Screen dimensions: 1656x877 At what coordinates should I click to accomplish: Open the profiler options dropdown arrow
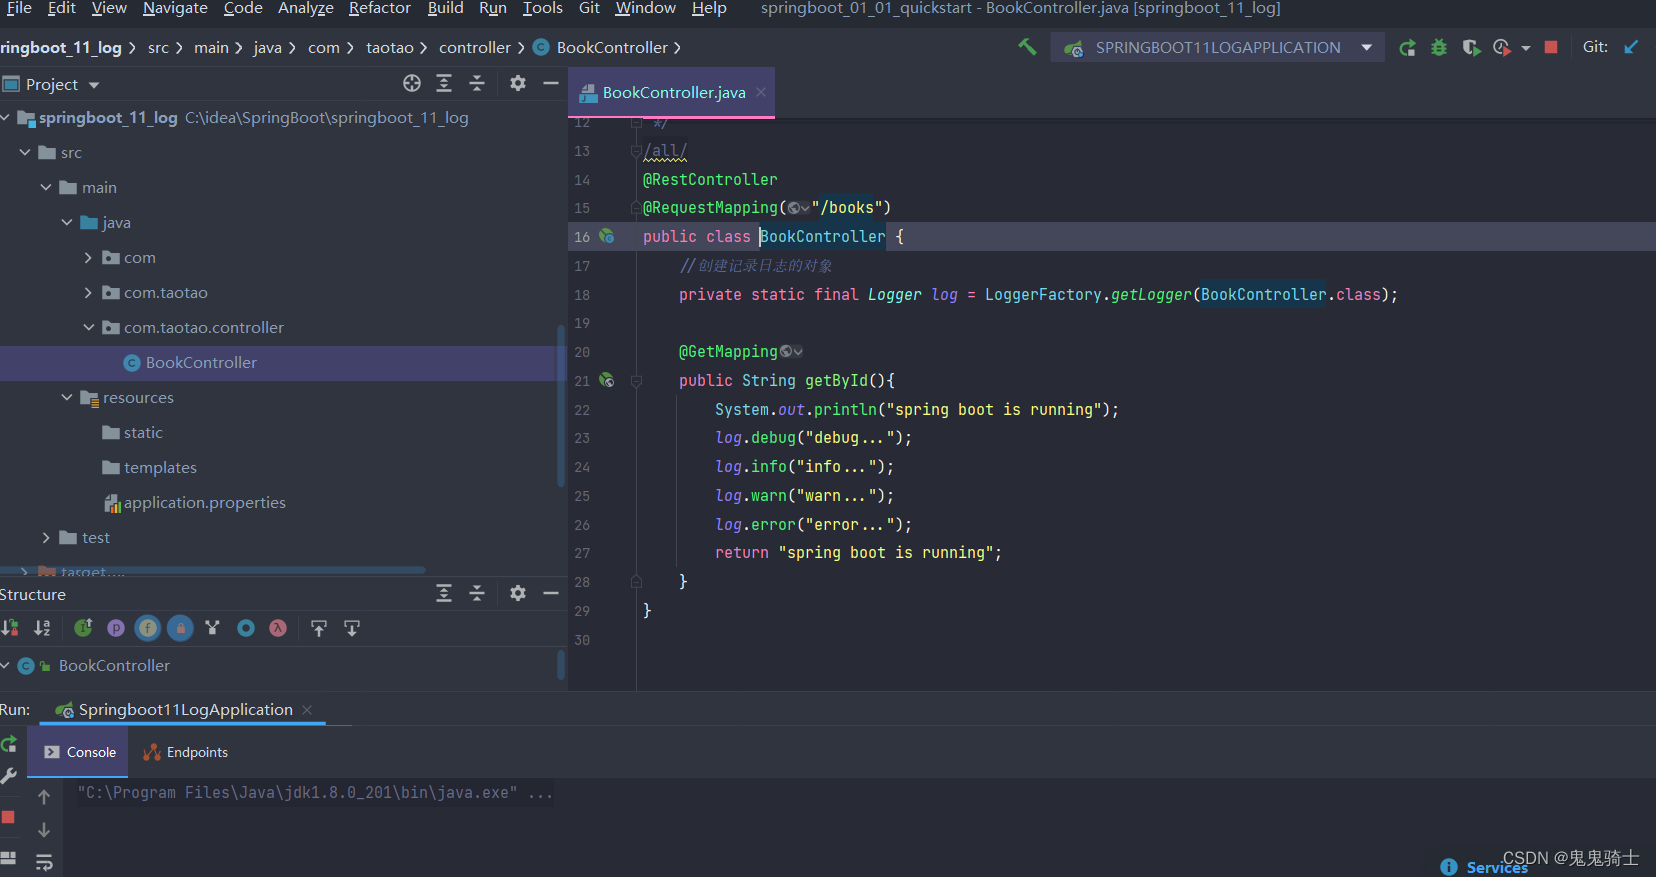[x=1526, y=47]
